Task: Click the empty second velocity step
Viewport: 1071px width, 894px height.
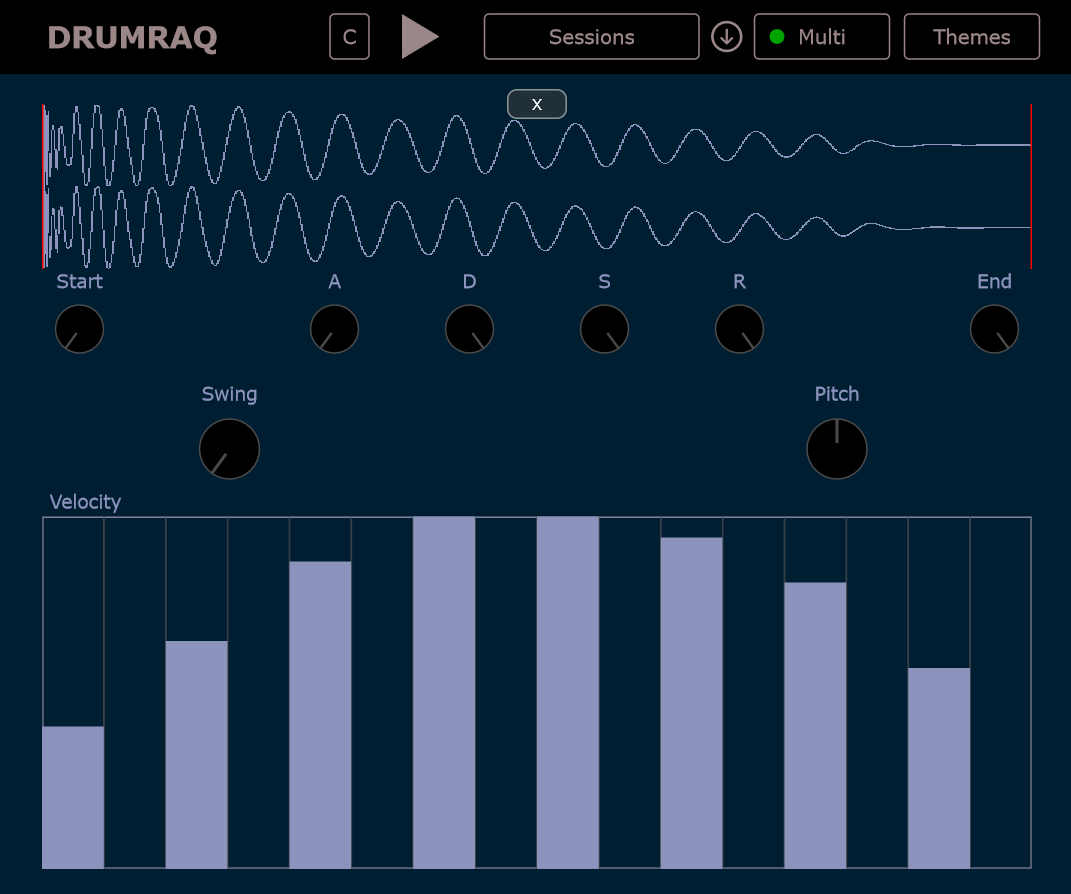Action: click(135, 693)
